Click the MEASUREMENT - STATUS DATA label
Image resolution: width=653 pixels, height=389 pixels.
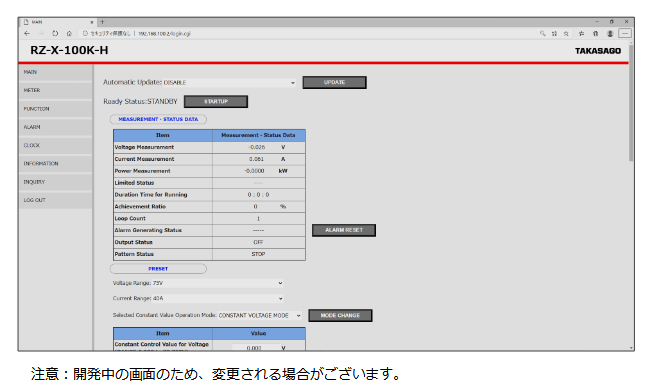[x=158, y=119]
